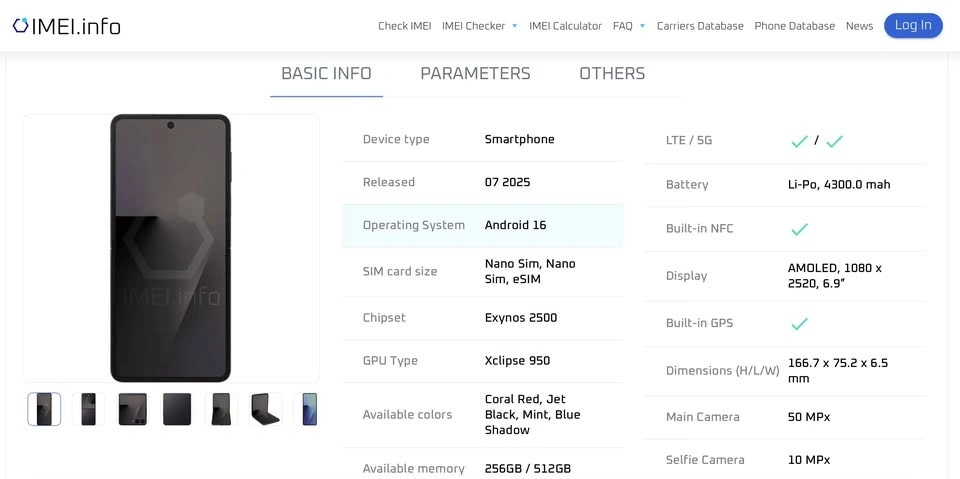Go to the IMEI Calculator page
The height and width of the screenshot is (479, 960).
[565, 26]
